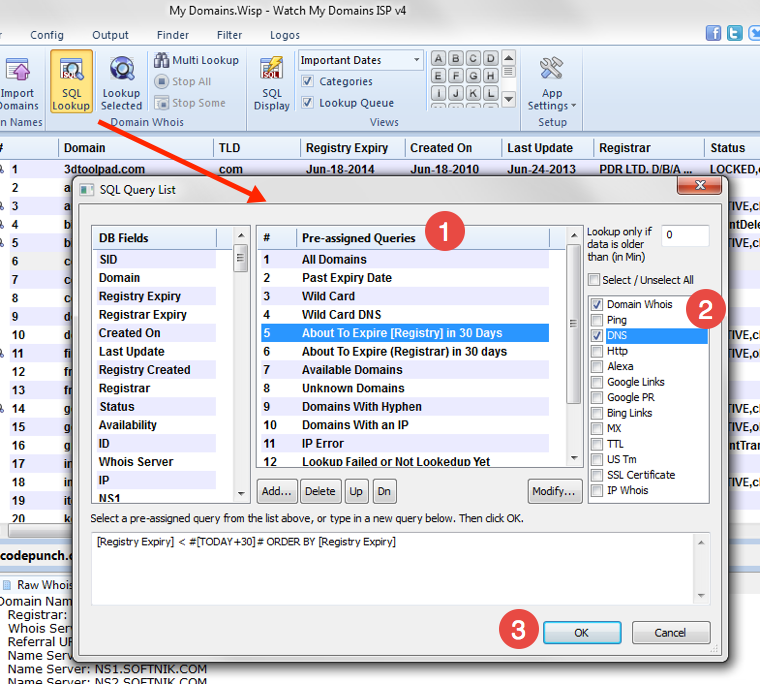Image resolution: width=760 pixels, height=684 pixels.
Task: Enable the Http lookup option
Action: [x=597, y=351]
